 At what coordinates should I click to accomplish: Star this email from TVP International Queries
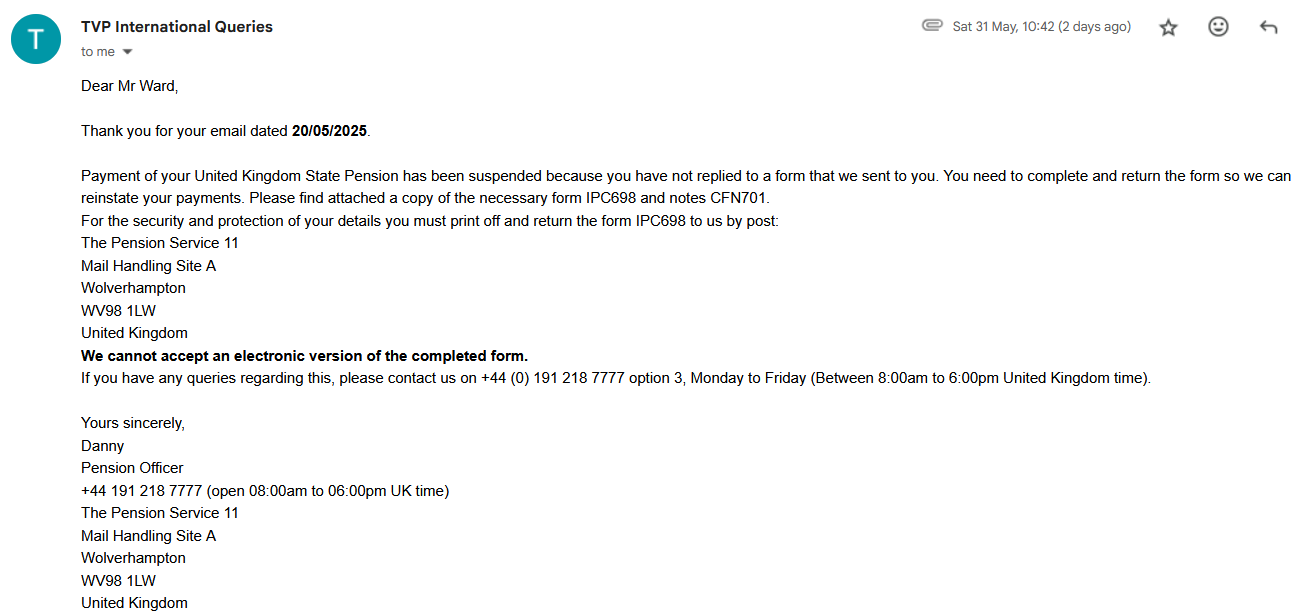coord(1168,28)
